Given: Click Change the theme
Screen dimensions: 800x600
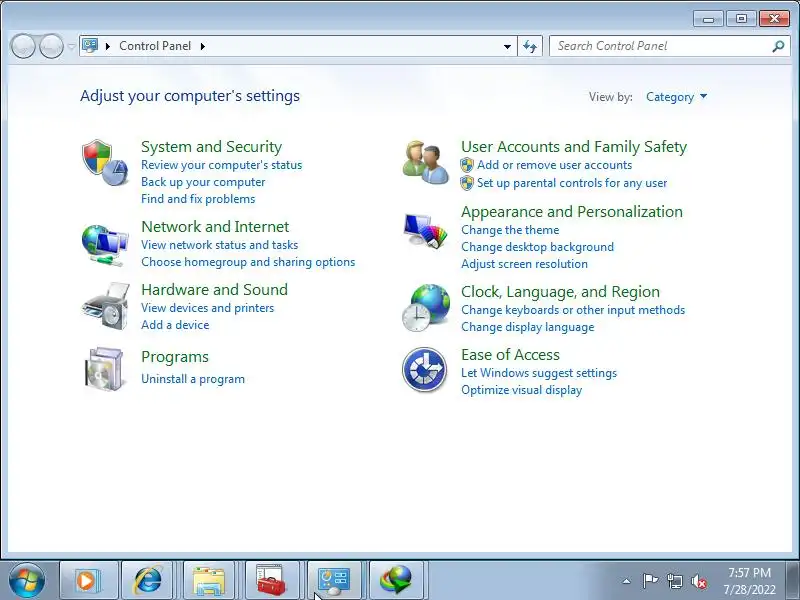Looking at the screenshot, I should pyautogui.click(x=510, y=230).
